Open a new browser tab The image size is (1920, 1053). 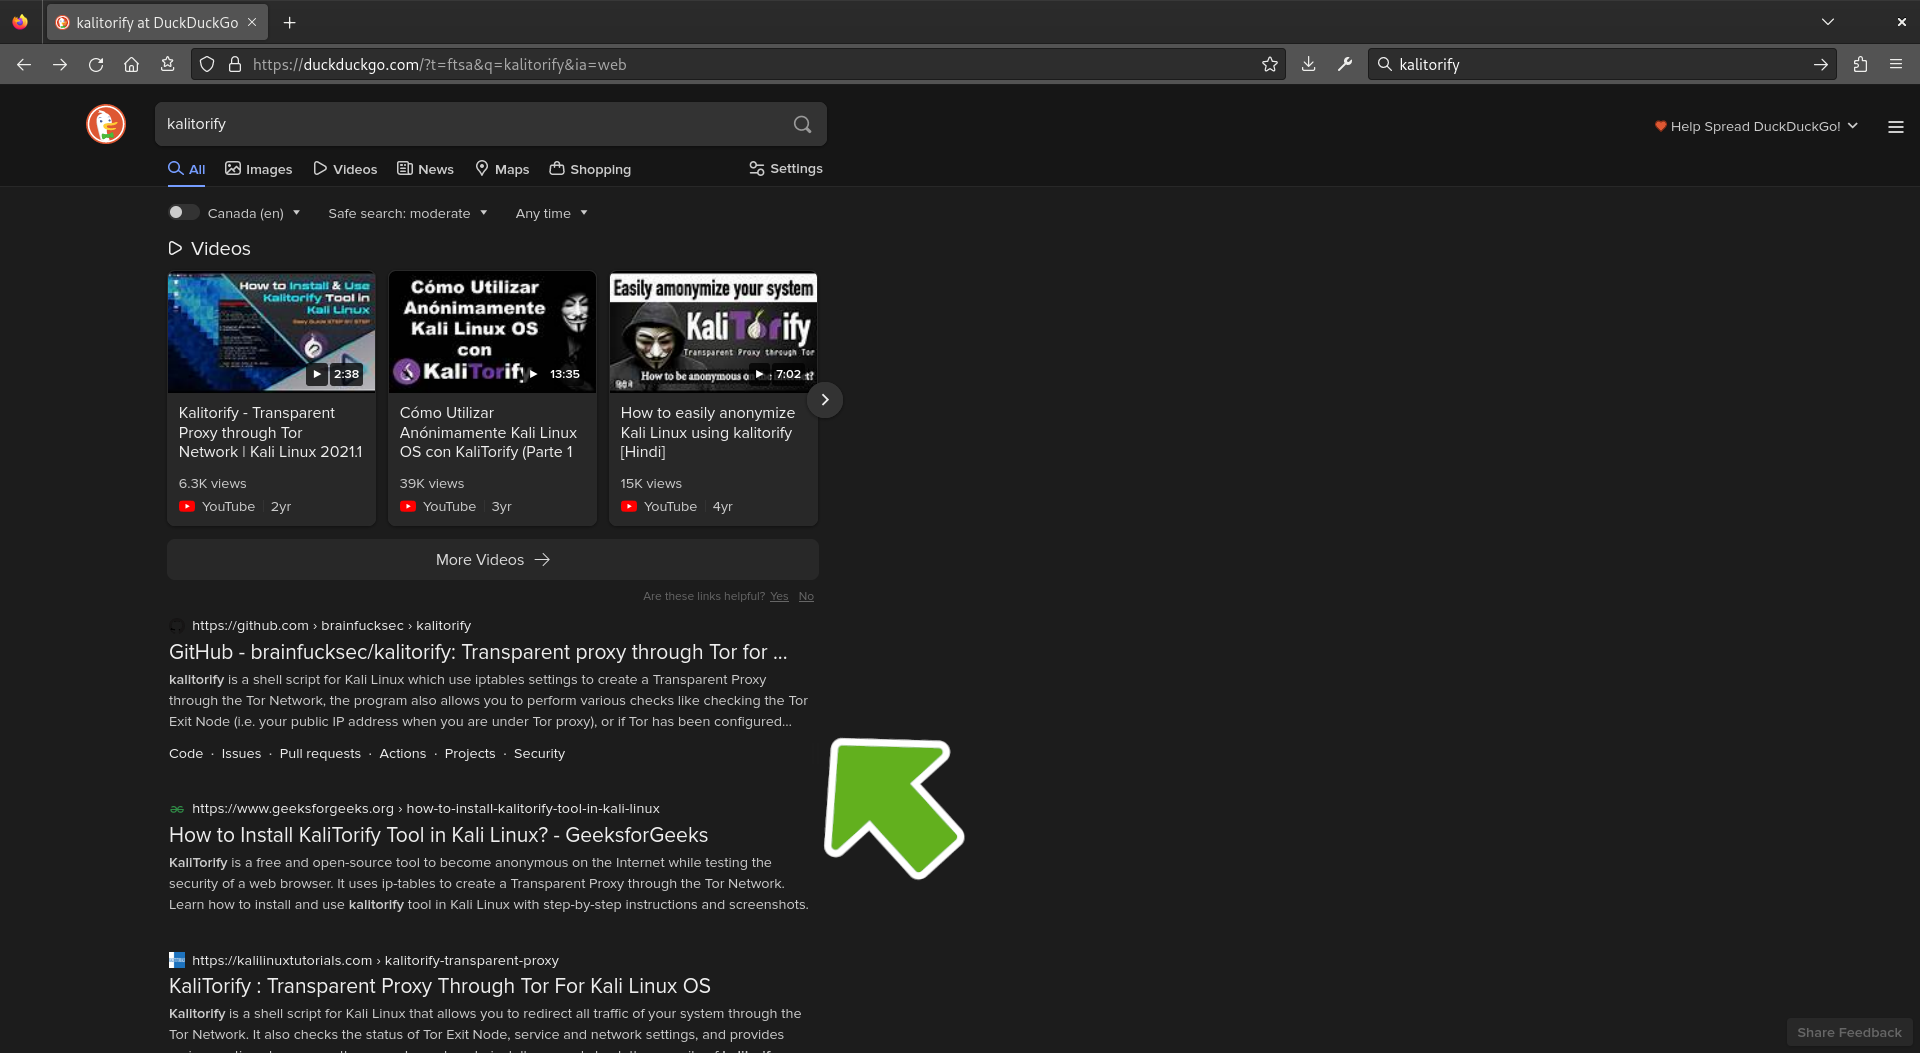click(289, 22)
